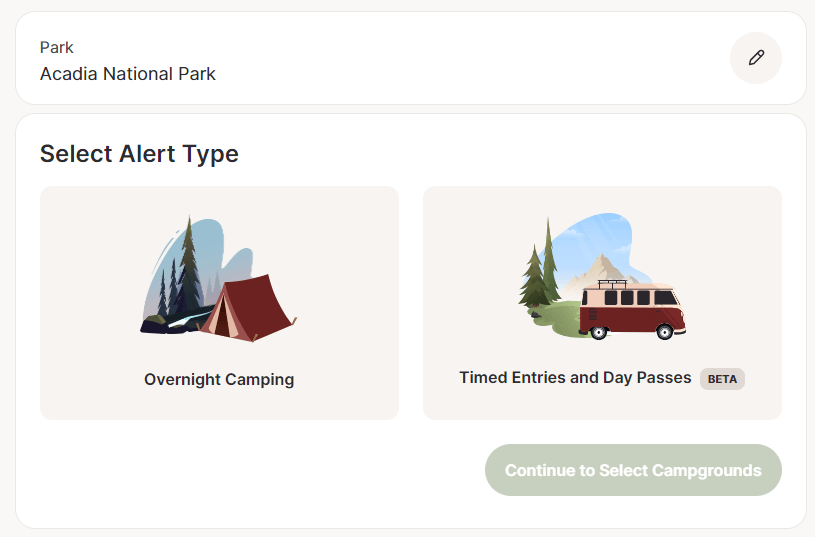The width and height of the screenshot is (815, 537).
Task: Click the Overnight Camping label text
Action: coord(219,379)
